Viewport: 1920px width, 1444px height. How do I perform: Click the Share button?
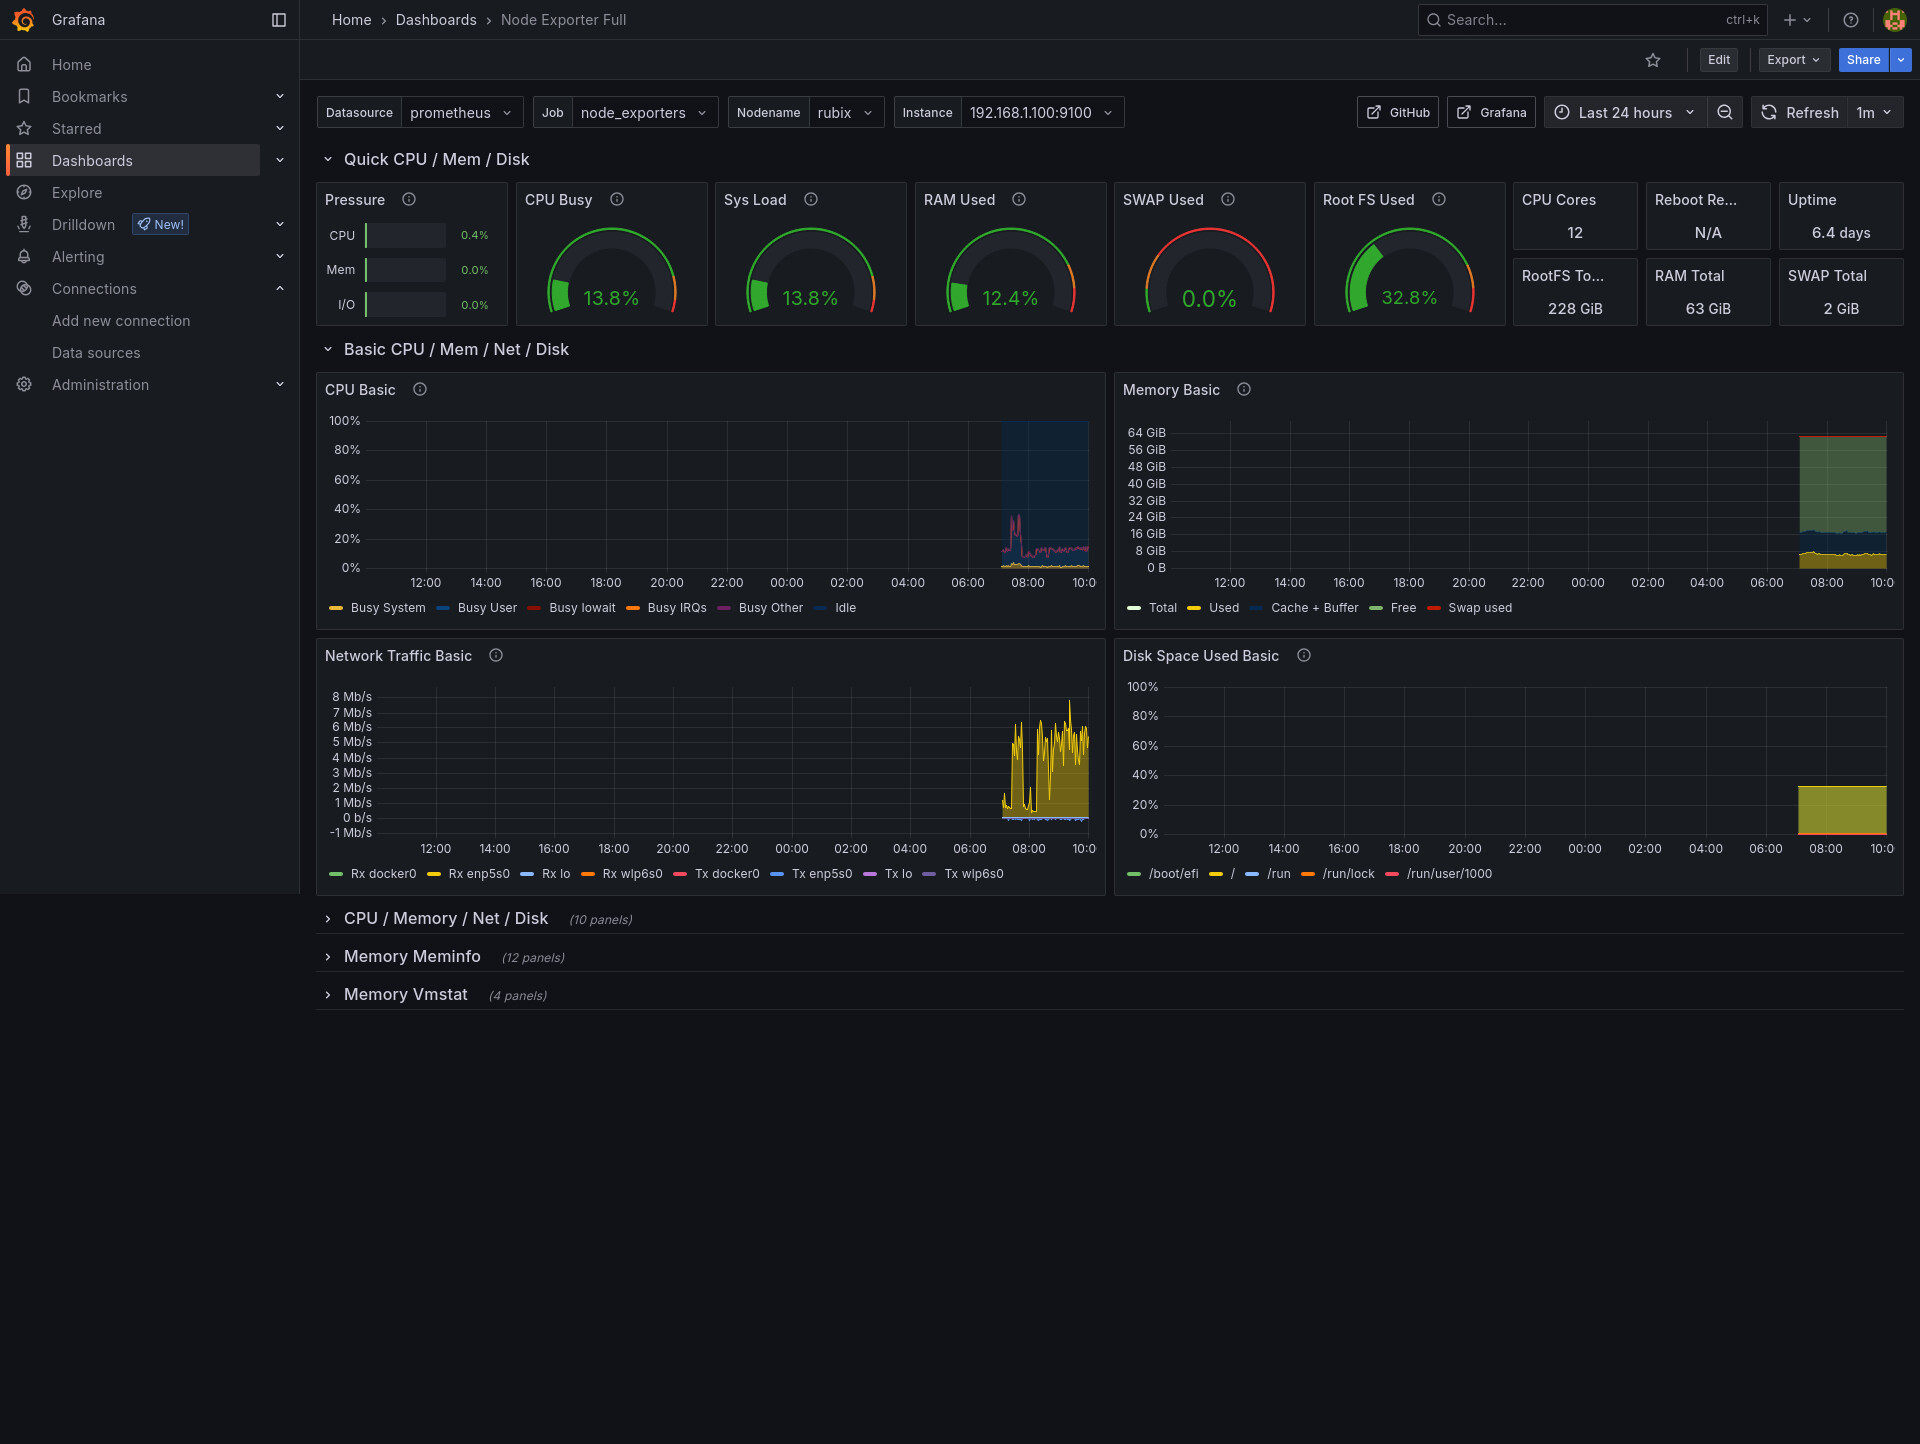click(1862, 60)
